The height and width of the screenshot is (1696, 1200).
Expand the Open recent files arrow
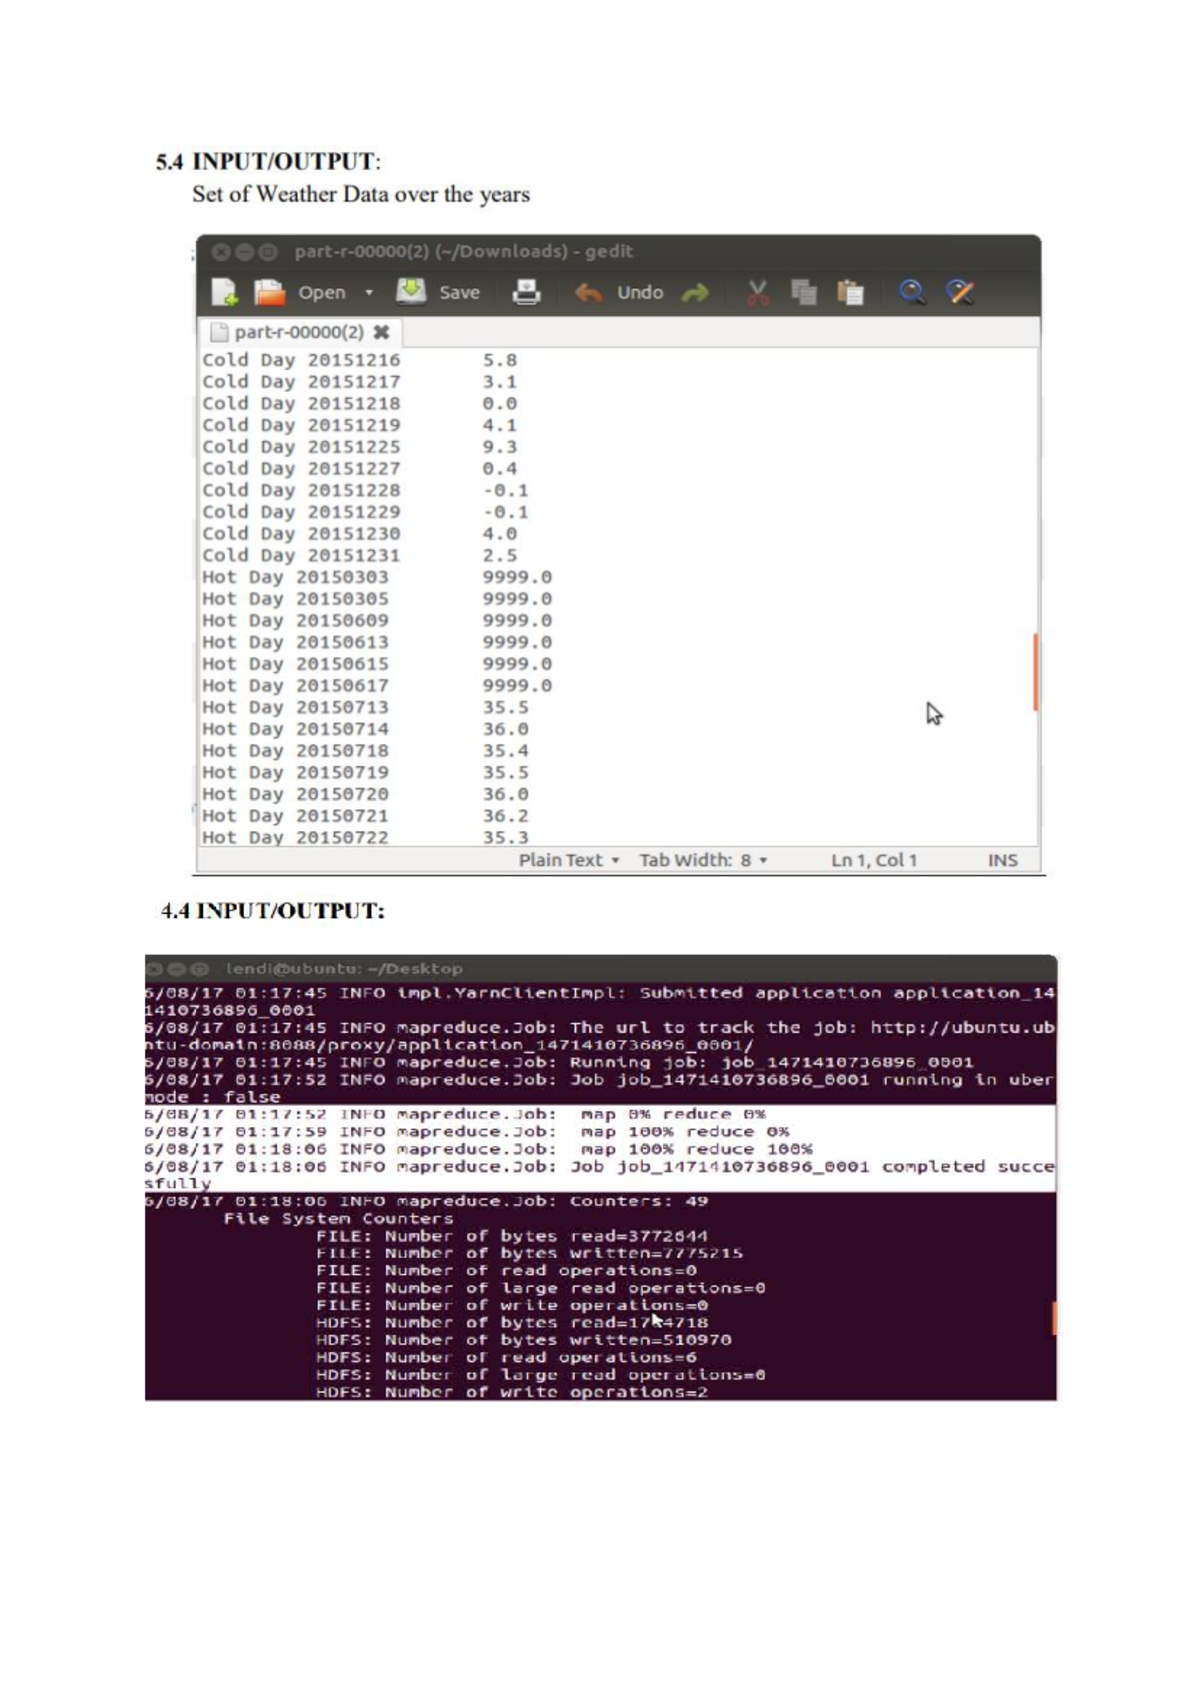pyautogui.click(x=369, y=293)
